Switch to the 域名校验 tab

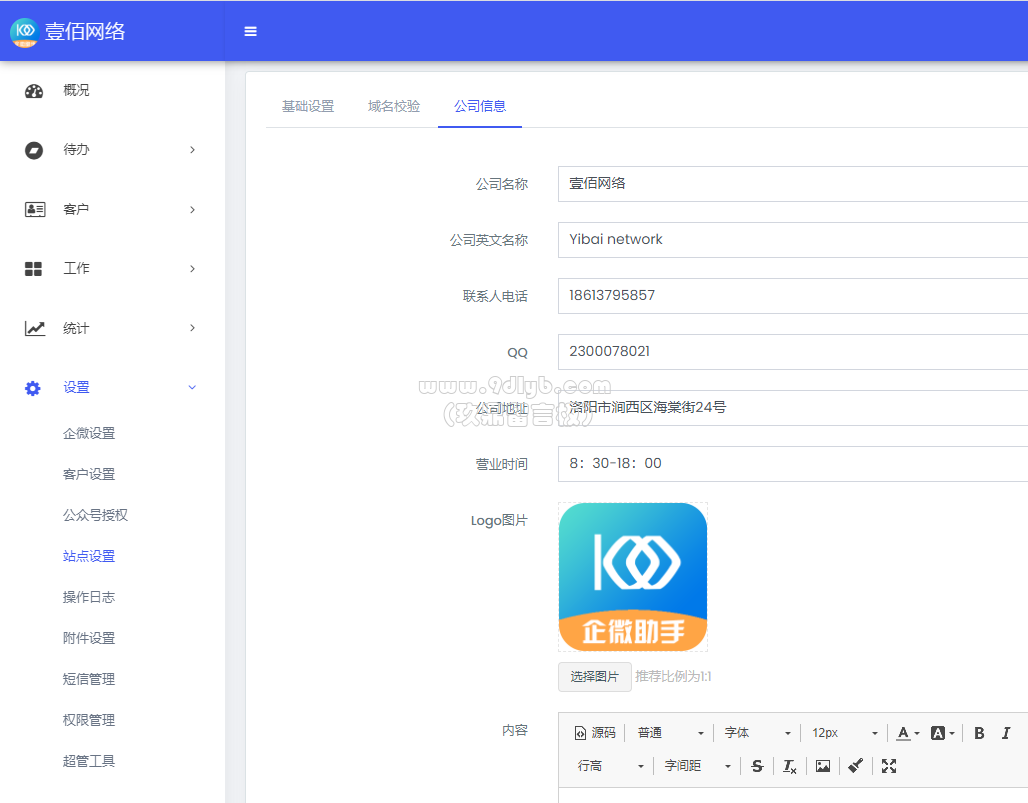tap(394, 106)
